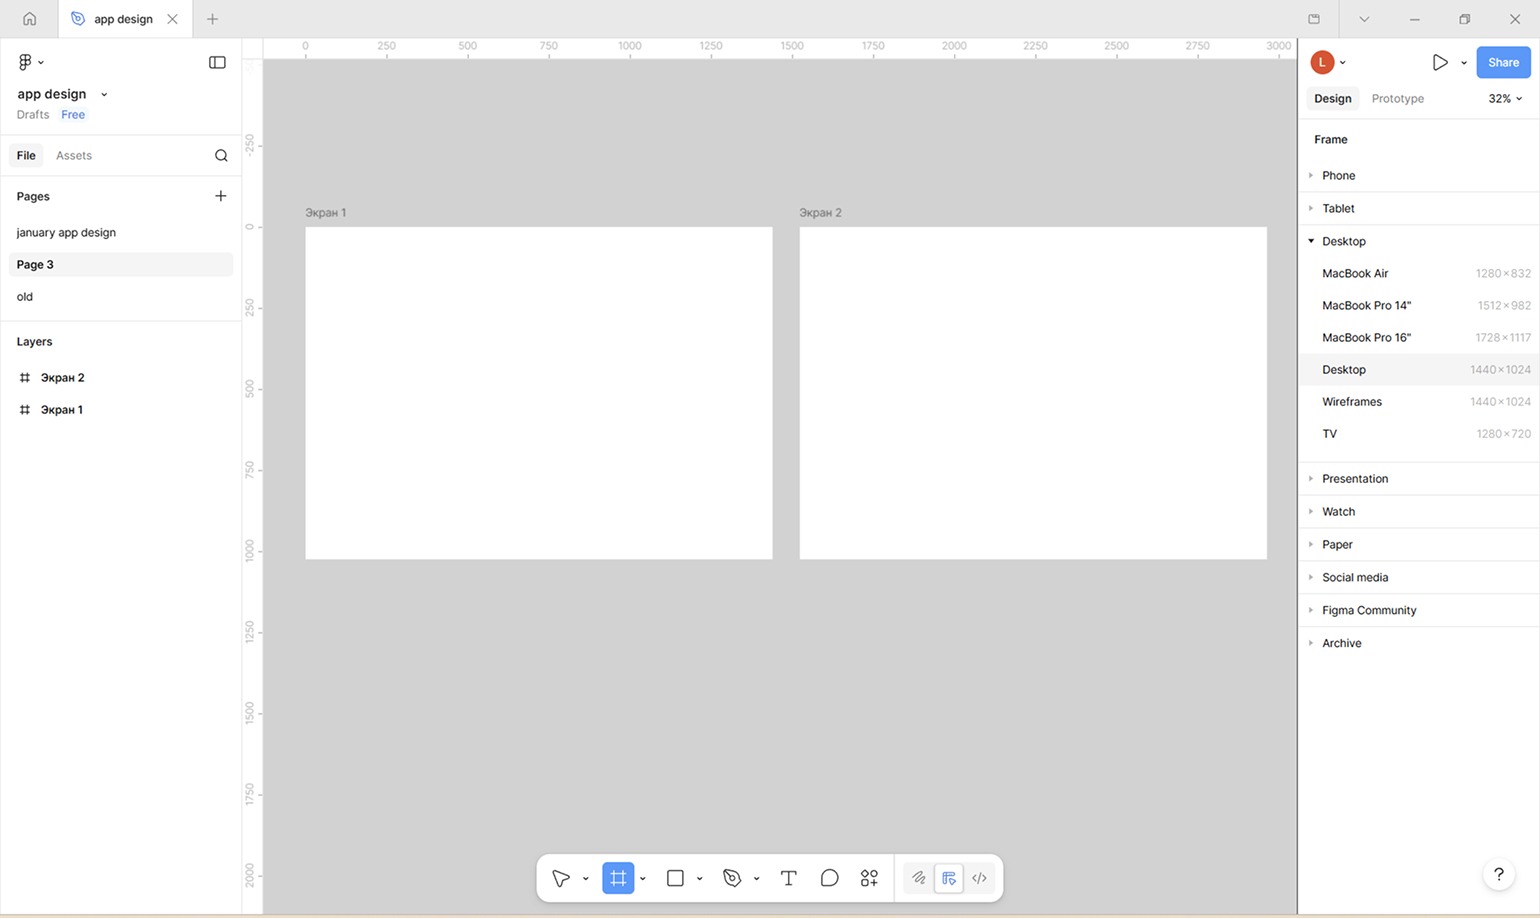Image resolution: width=1540 pixels, height=918 pixels.
Task: Select the Rectangle shape tool
Action: [675, 878]
